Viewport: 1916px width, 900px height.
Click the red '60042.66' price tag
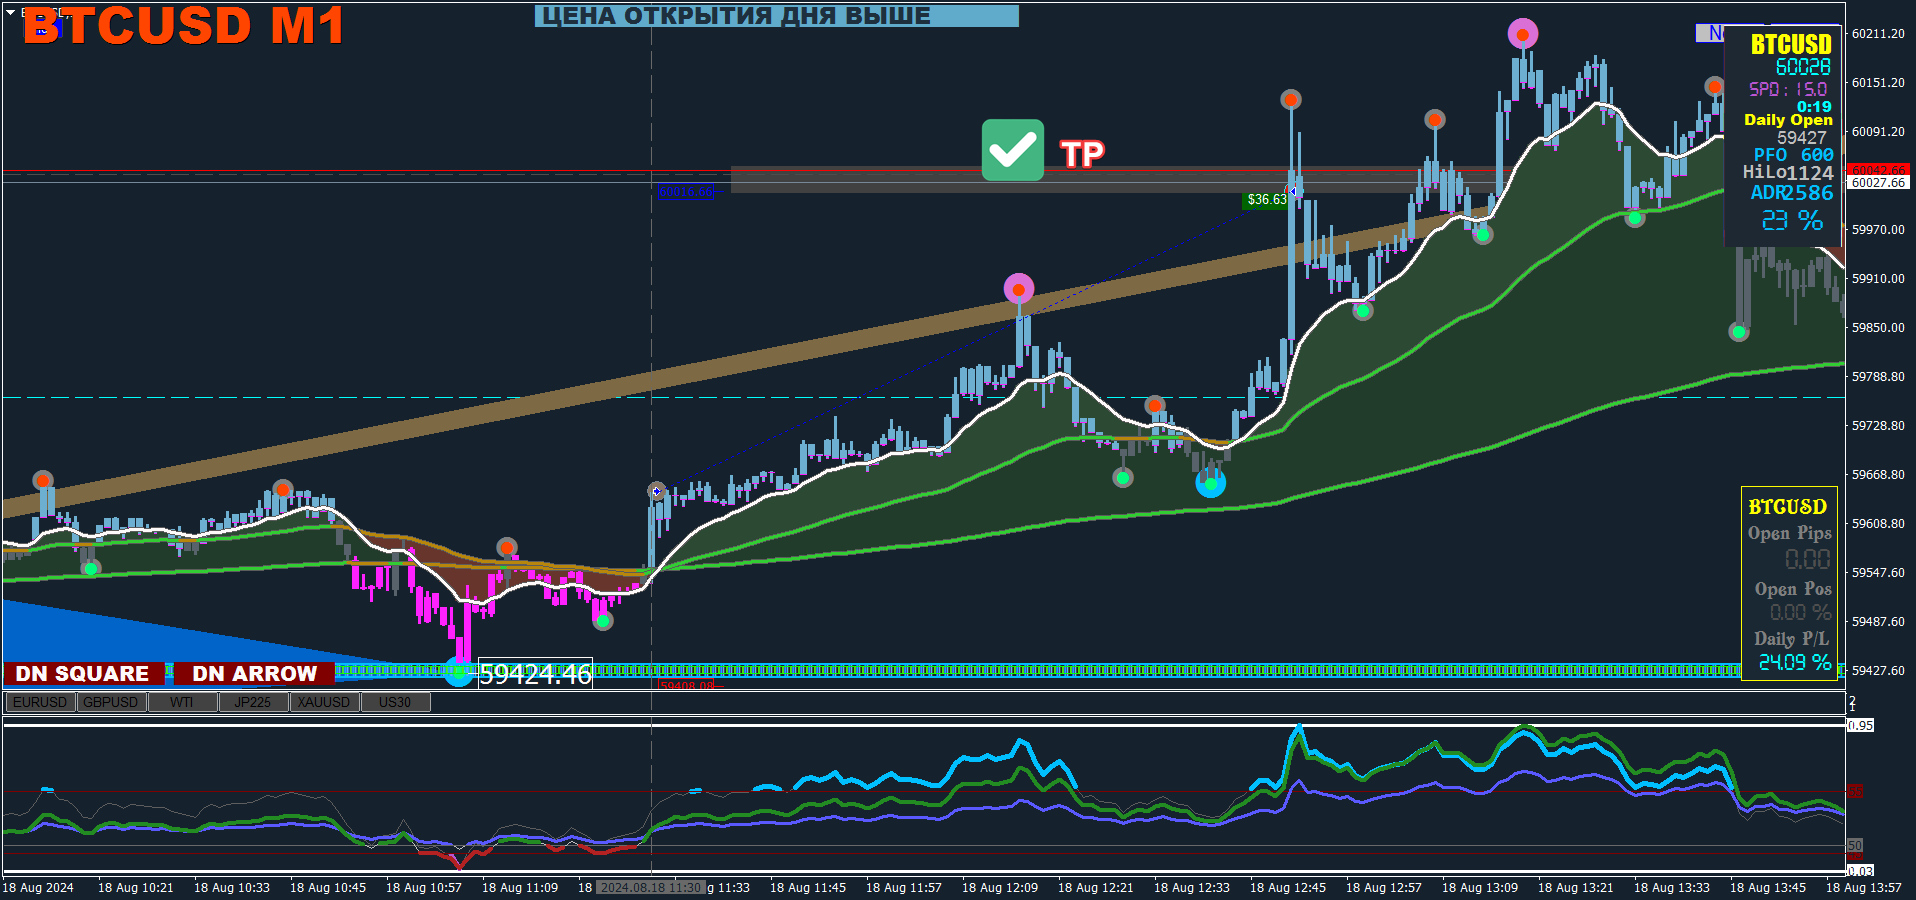(x=1878, y=170)
